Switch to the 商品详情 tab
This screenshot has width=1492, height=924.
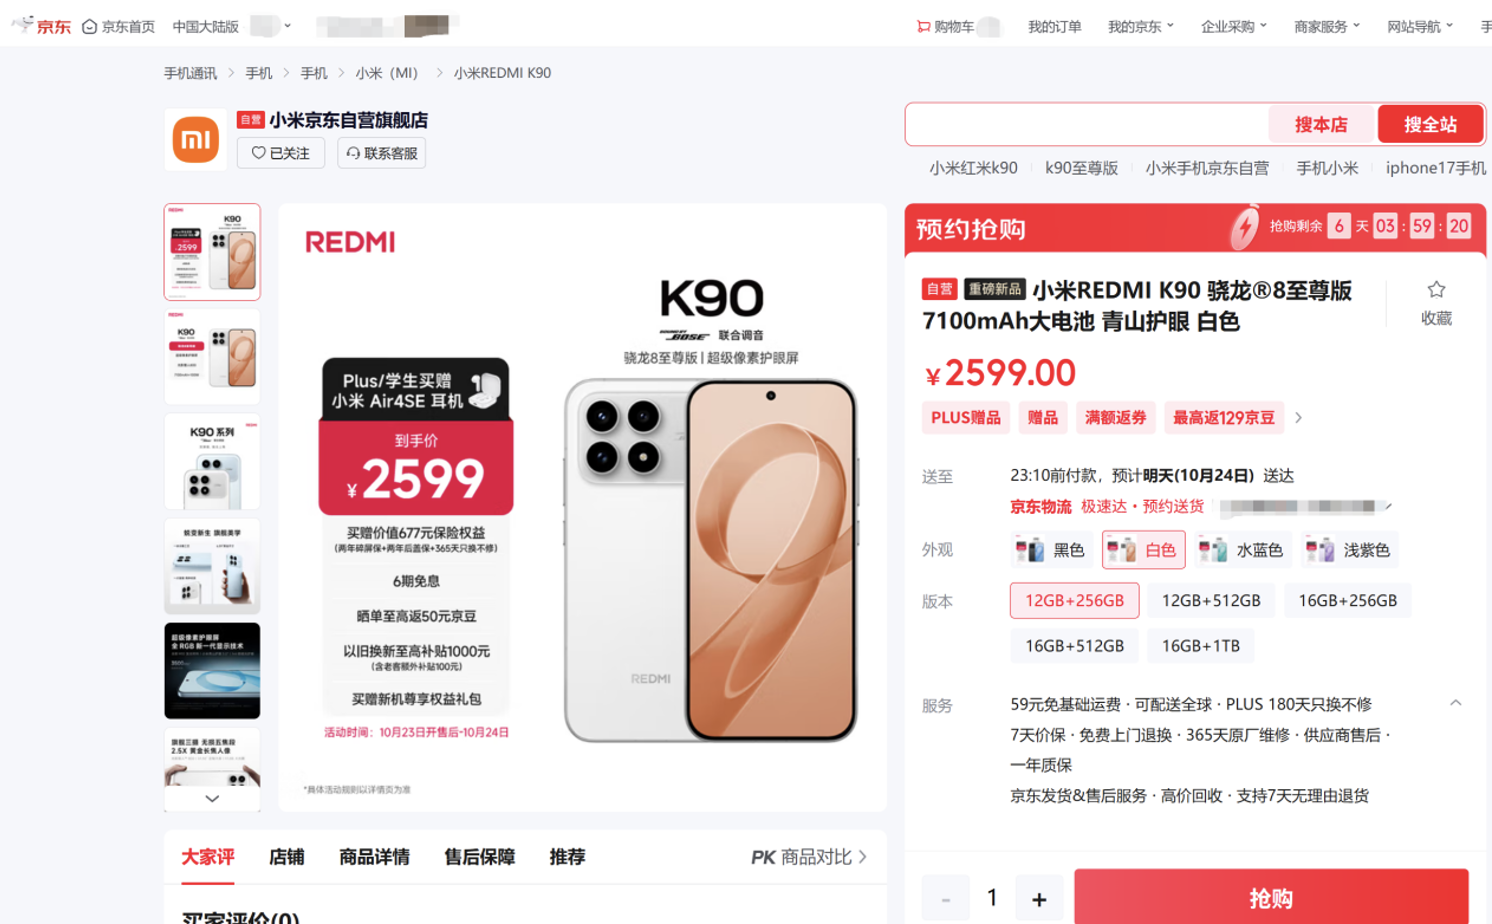click(x=374, y=857)
